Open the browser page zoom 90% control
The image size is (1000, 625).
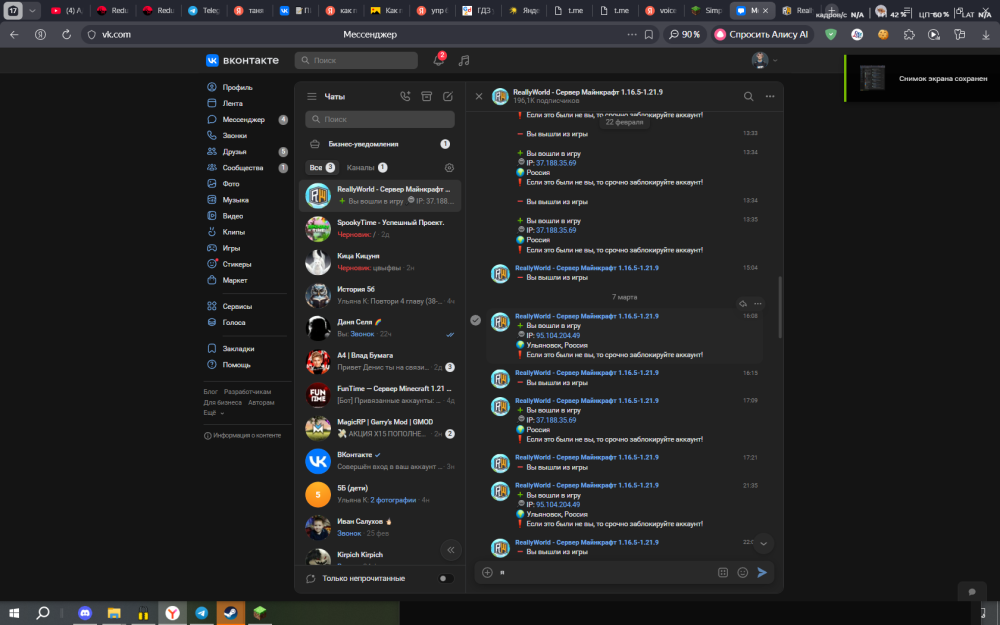[x=684, y=34]
